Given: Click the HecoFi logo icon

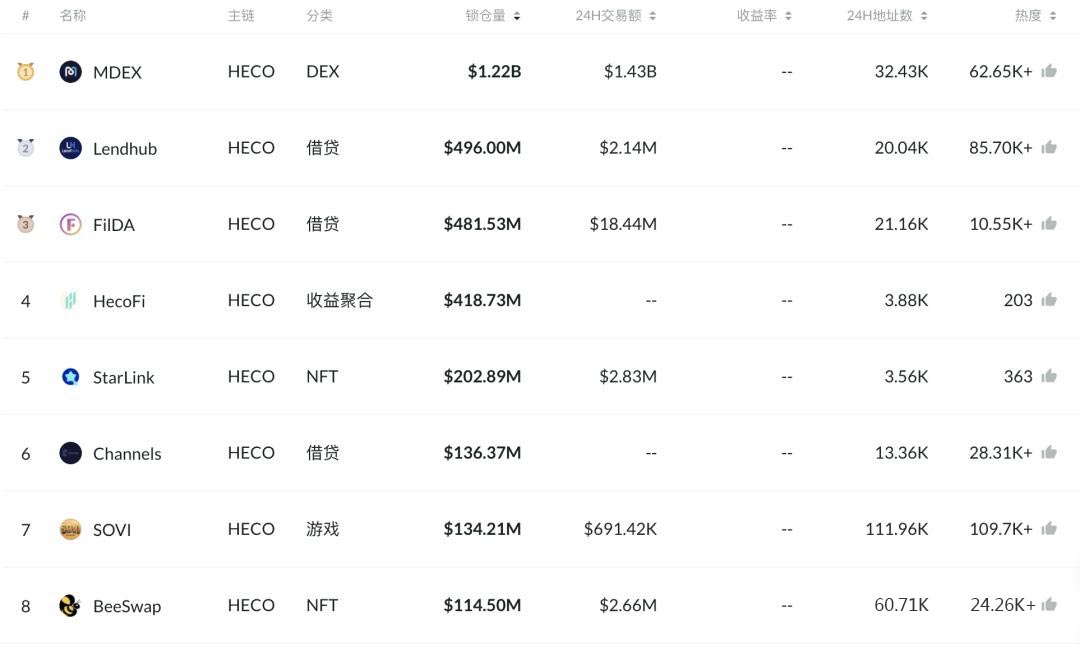Looking at the screenshot, I should 70,300.
